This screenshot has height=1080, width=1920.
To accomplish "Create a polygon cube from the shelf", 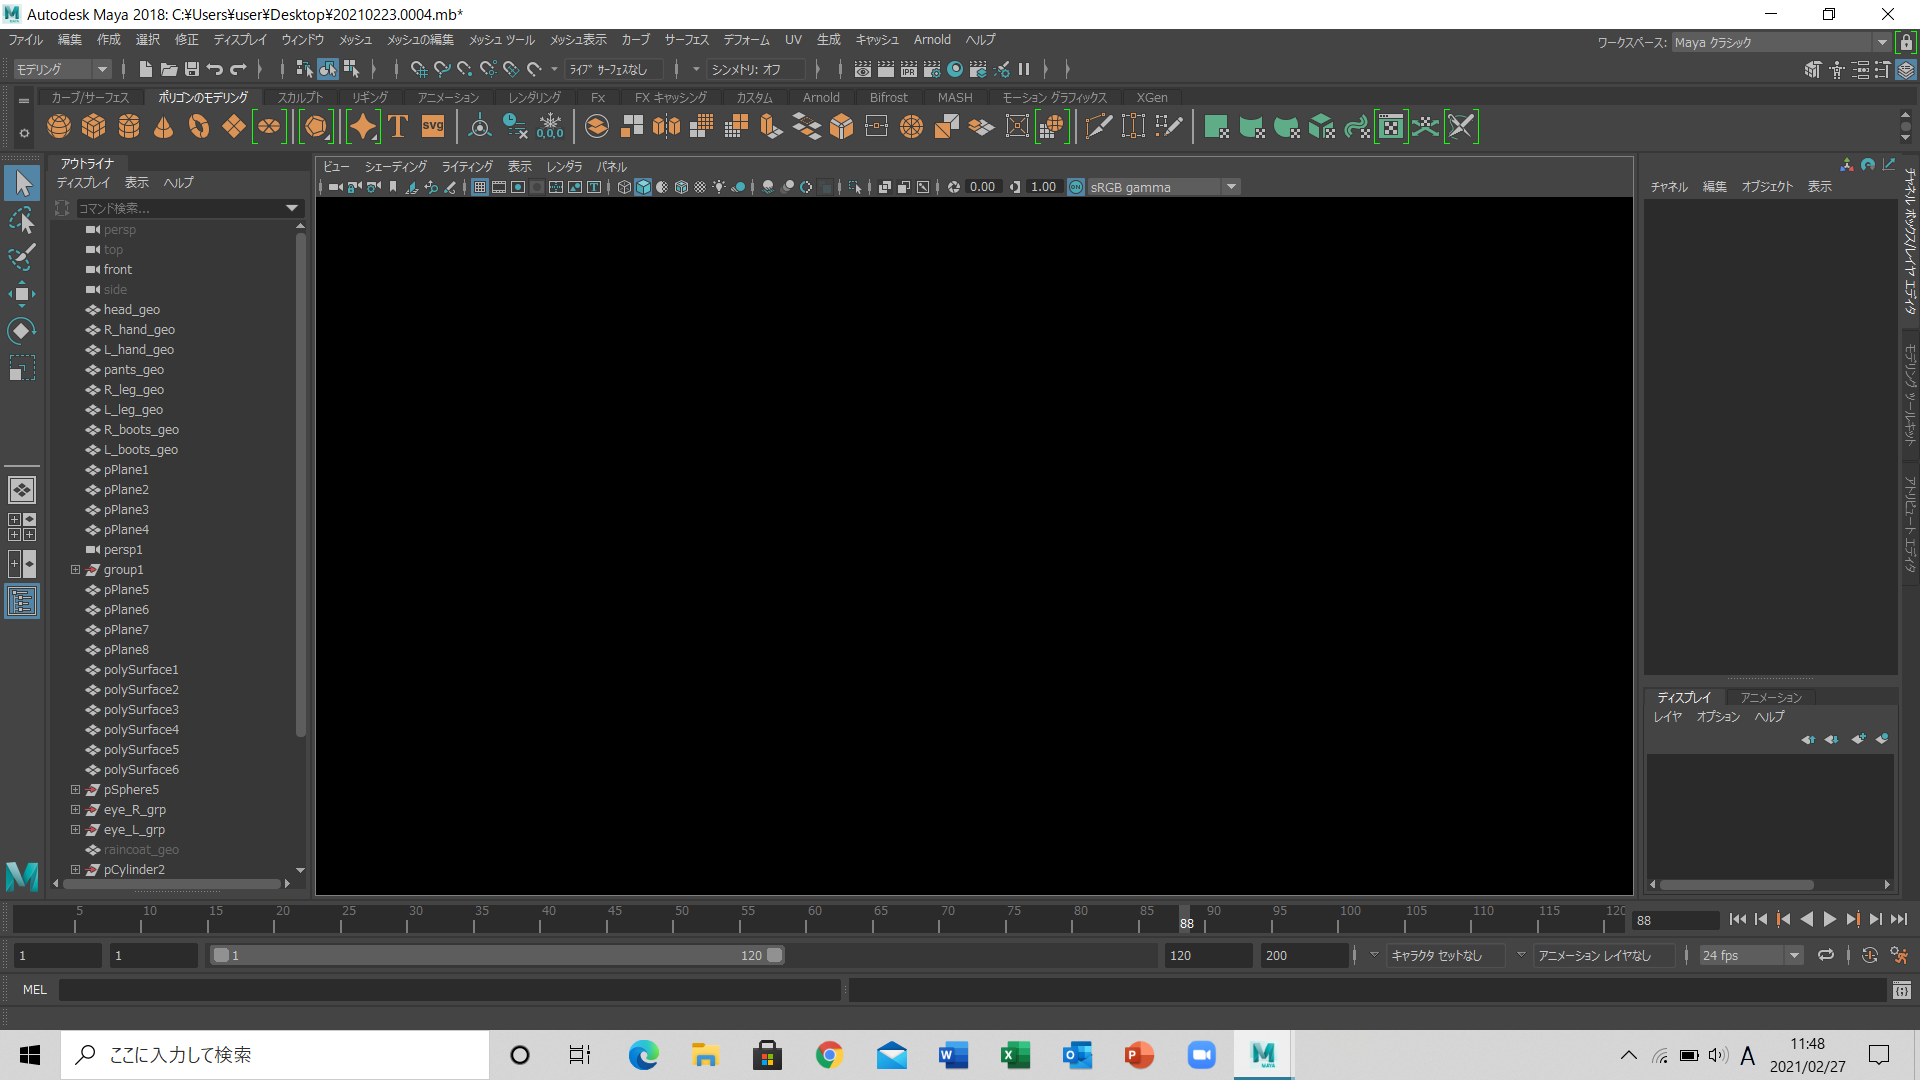I will 94,127.
